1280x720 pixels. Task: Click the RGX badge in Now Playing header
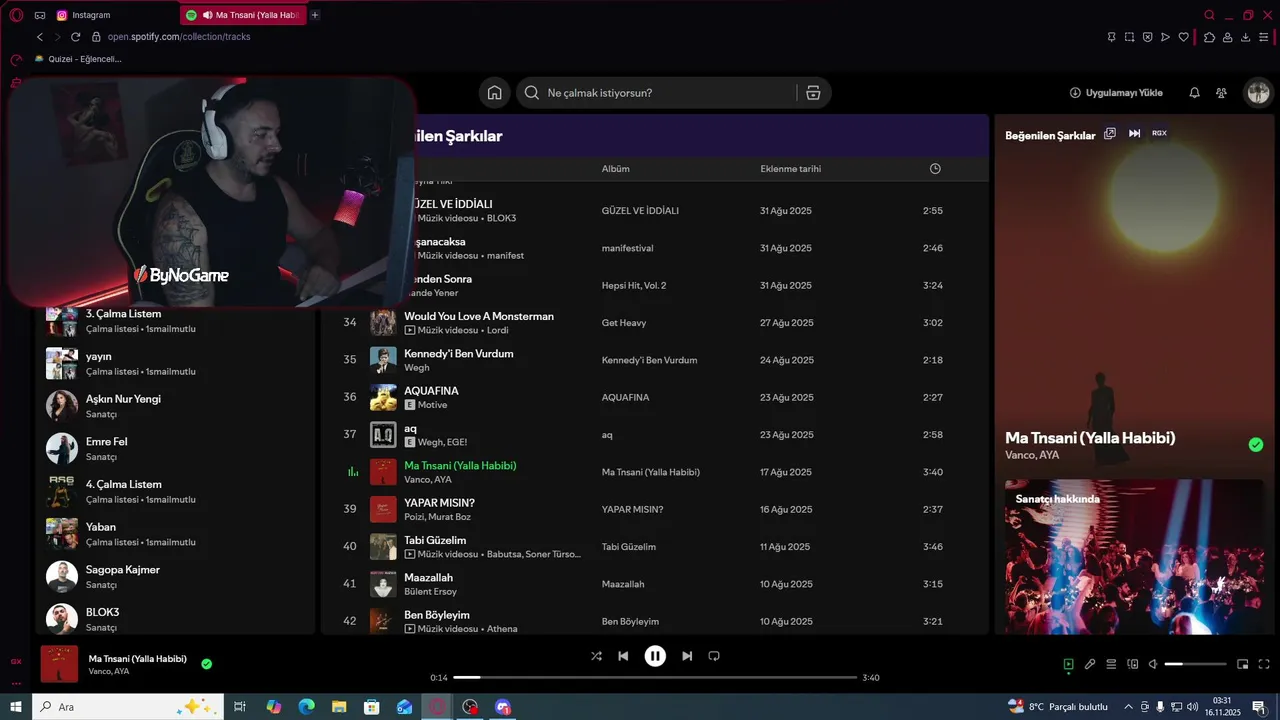[1159, 133]
